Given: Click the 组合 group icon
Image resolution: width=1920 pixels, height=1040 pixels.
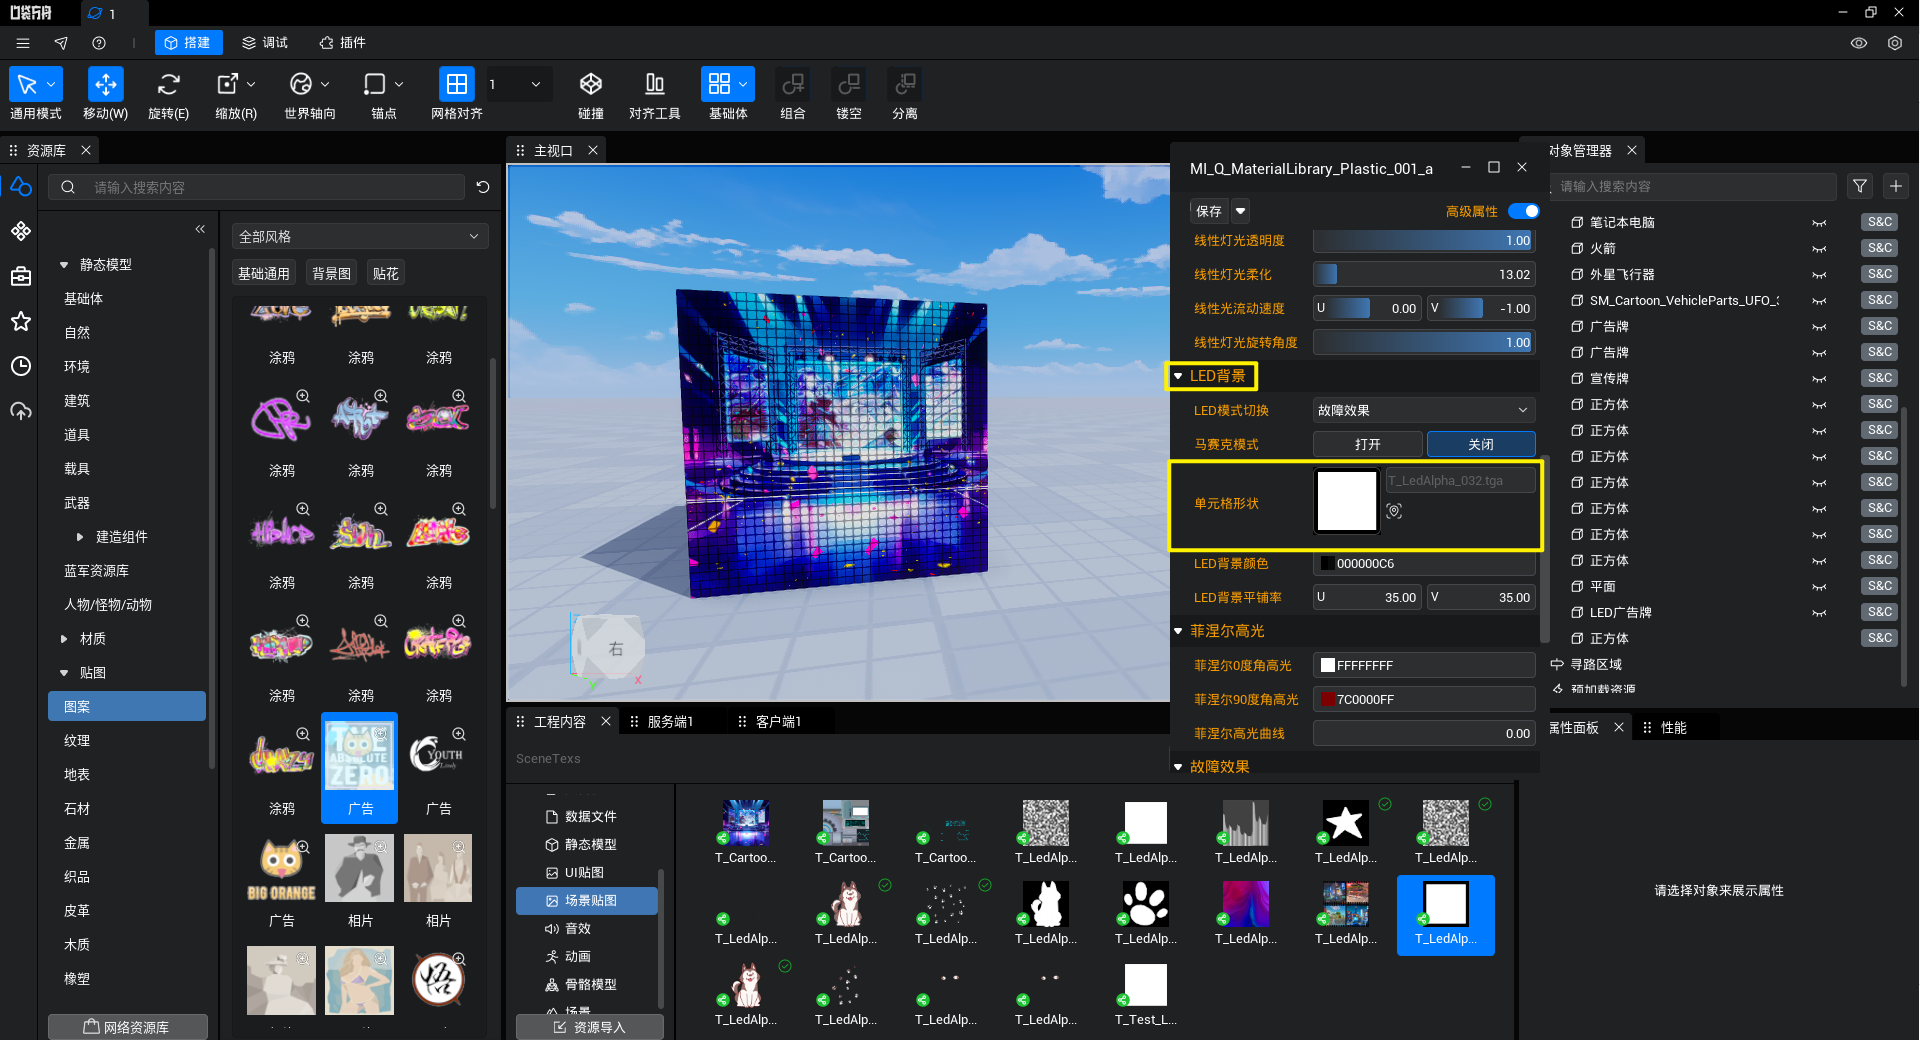Looking at the screenshot, I should [x=793, y=85].
